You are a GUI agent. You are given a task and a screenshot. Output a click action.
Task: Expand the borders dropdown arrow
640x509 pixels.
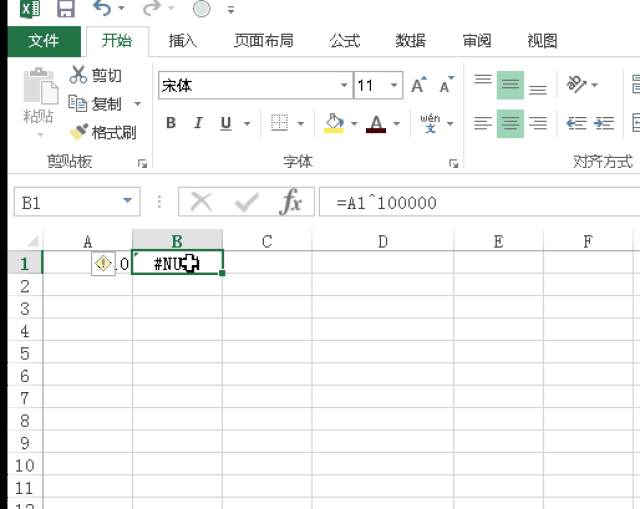(x=301, y=123)
